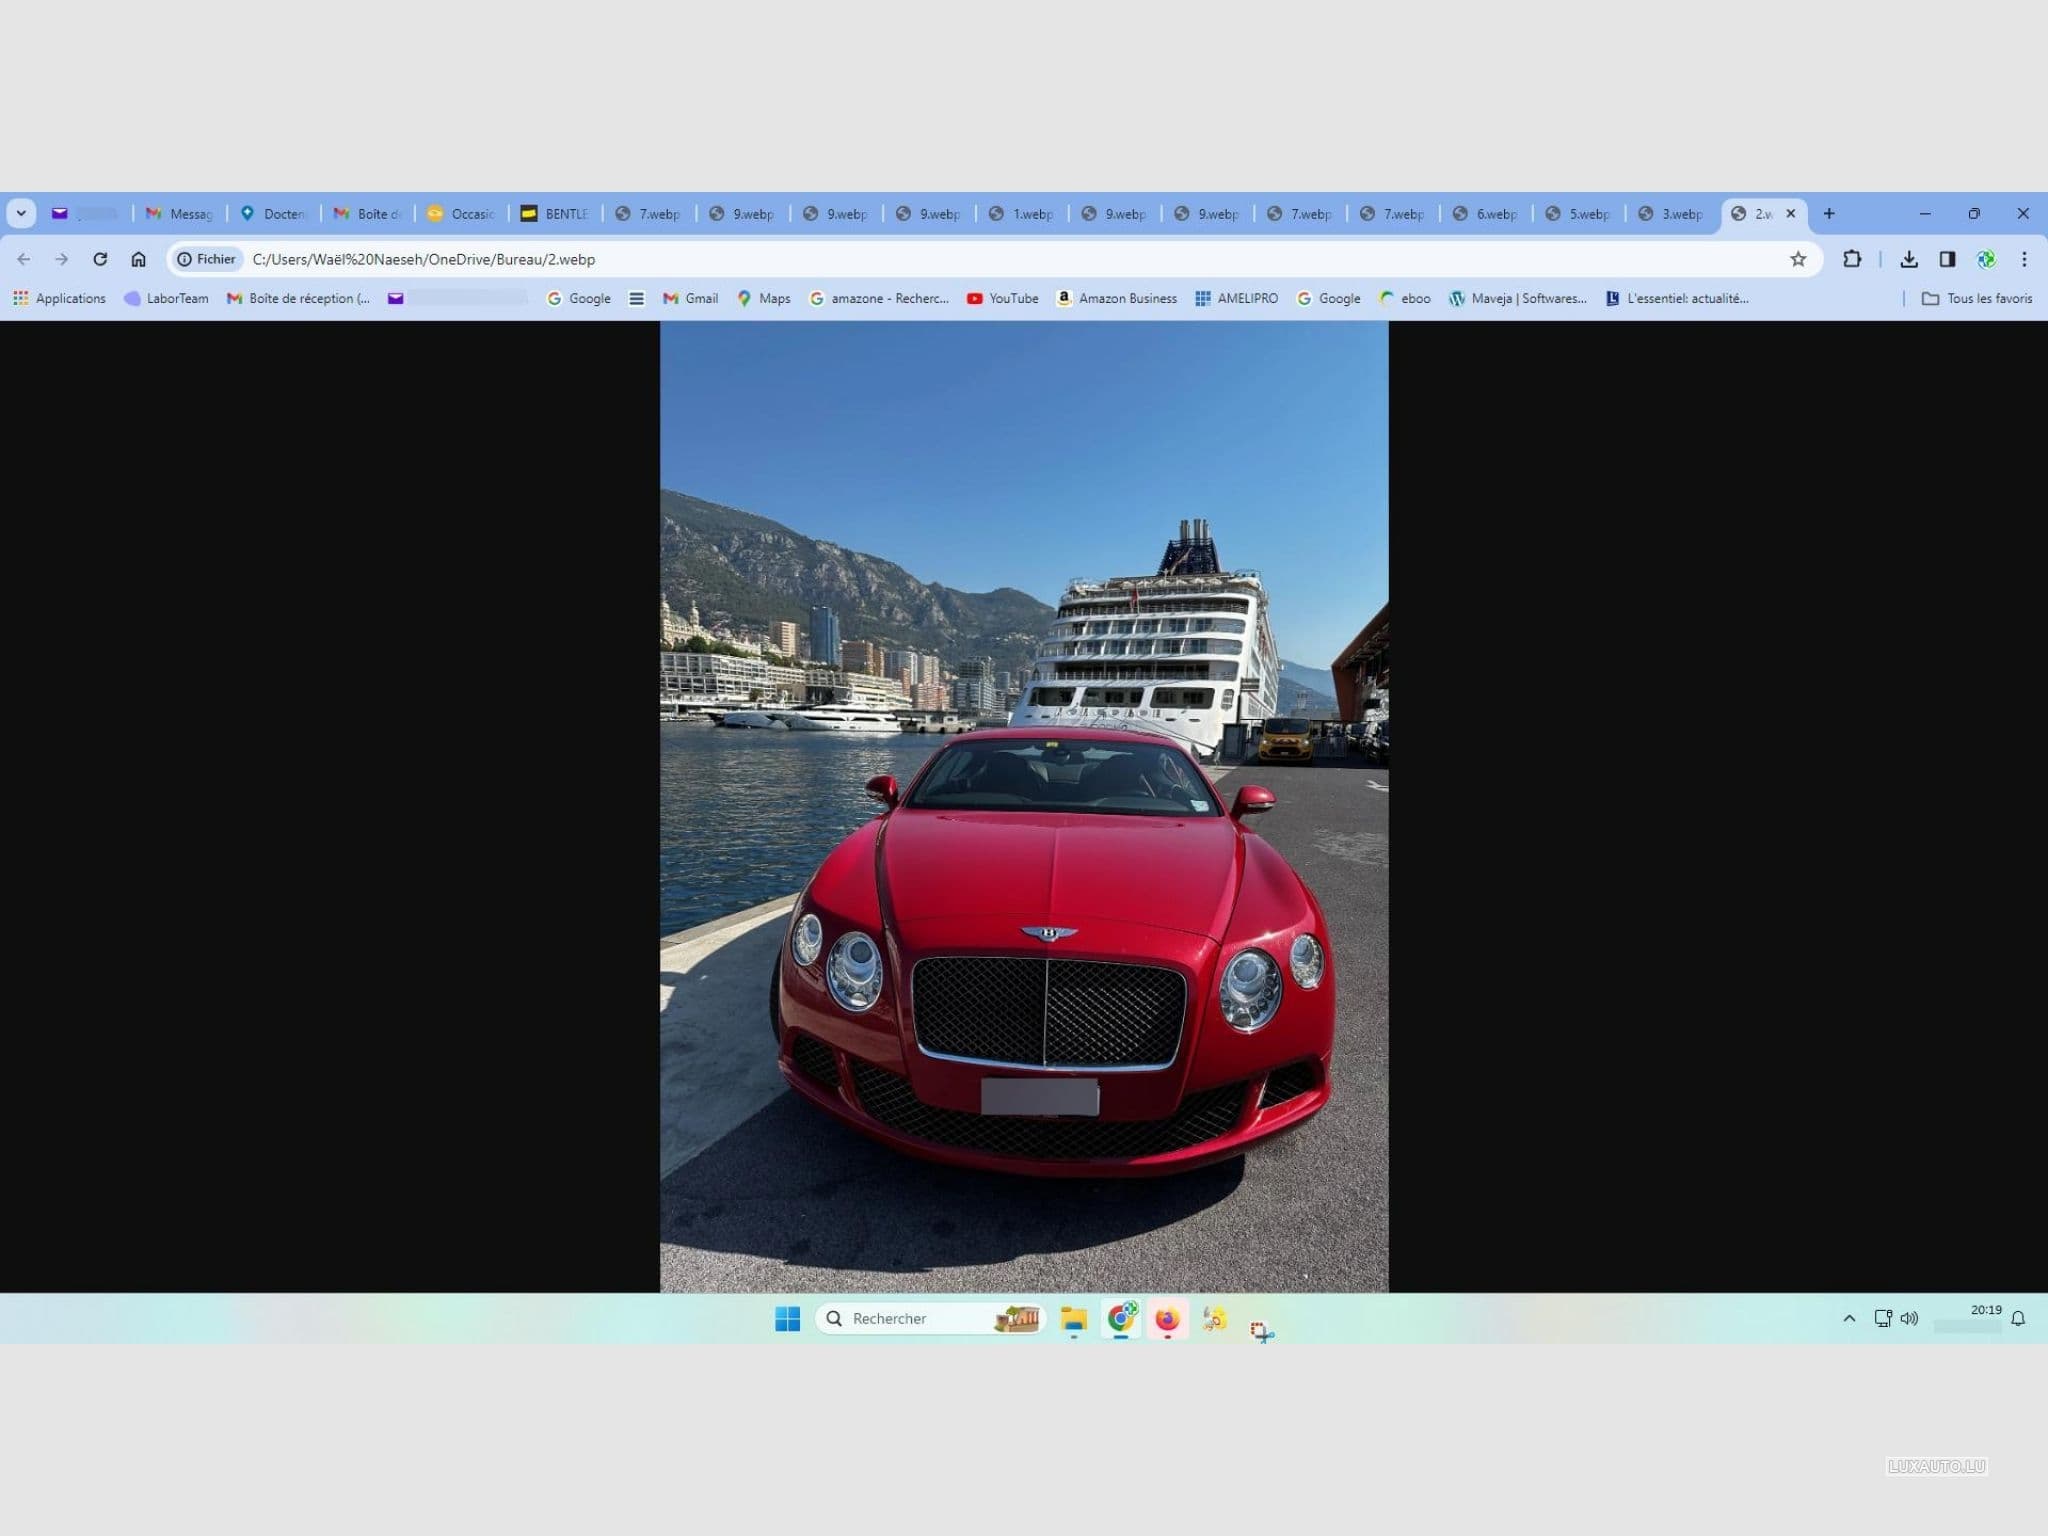
Task: Close the active 2.webp tab
Action: pos(1791,213)
